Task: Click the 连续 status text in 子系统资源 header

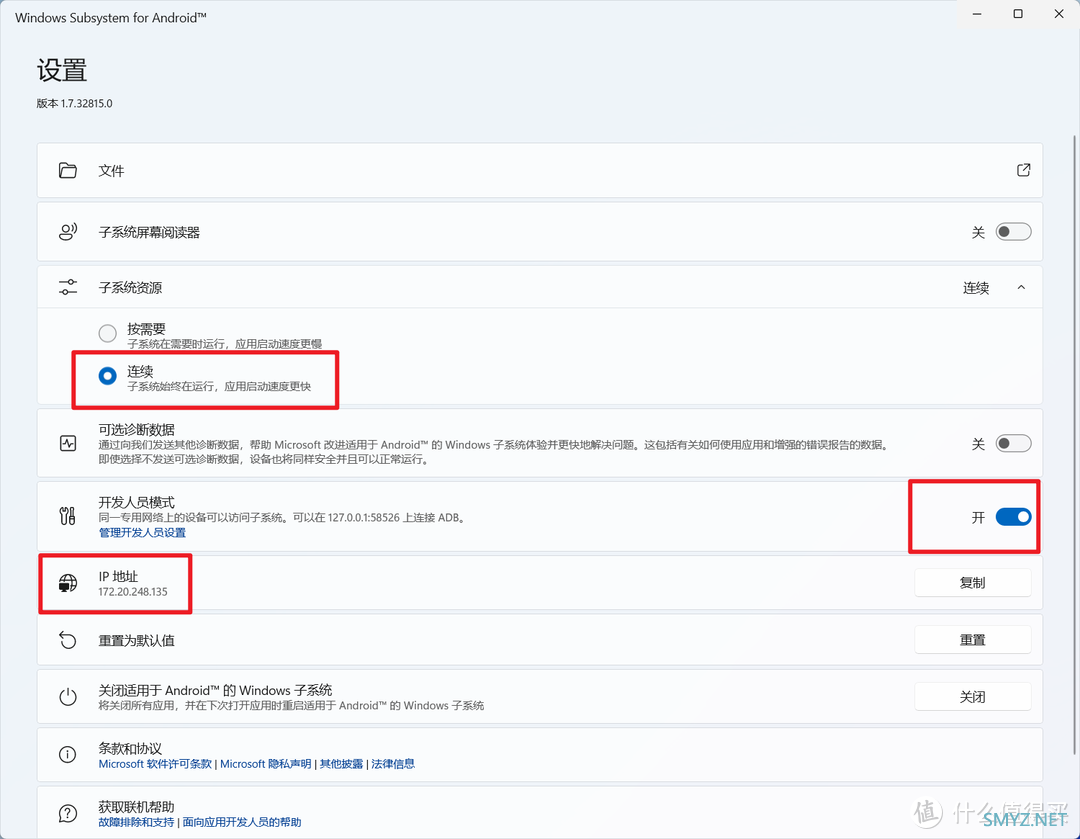Action: click(x=976, y=288)
